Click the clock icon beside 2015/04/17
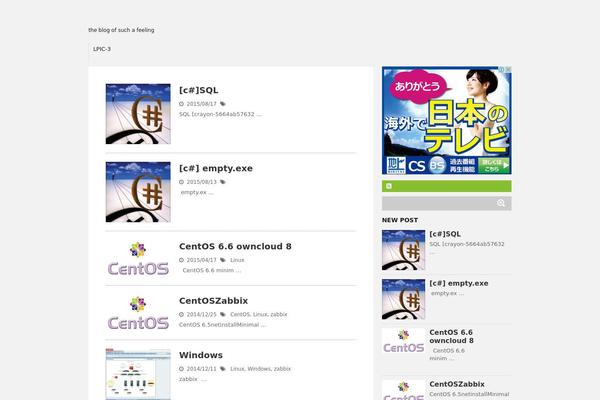Screen dimensions: 600x400 click(x=181, y=260)
